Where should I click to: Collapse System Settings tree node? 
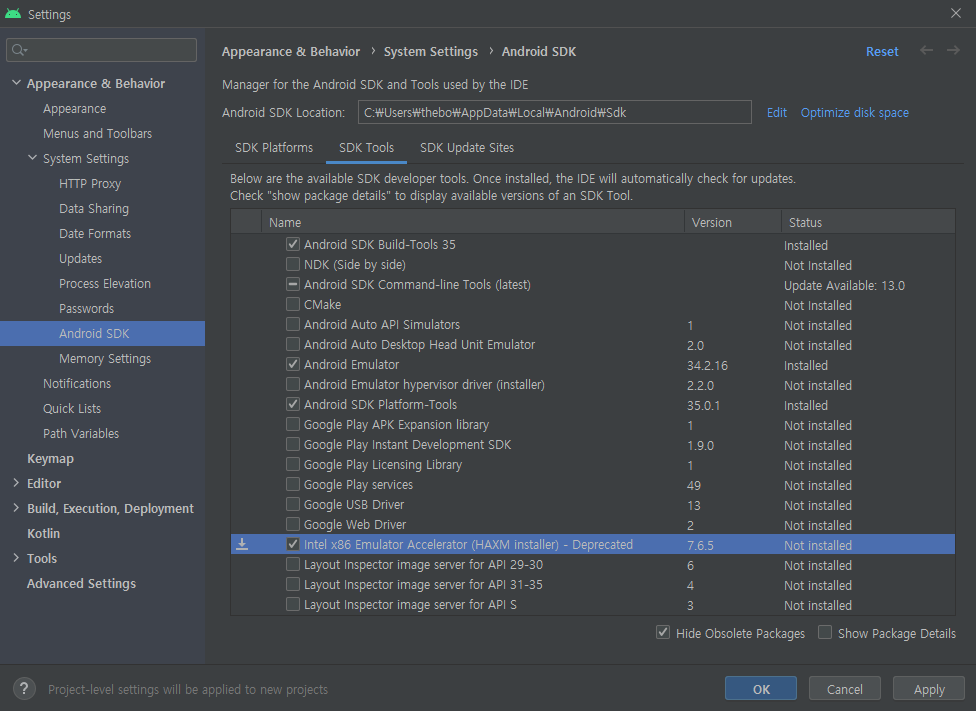click(32, 158)
